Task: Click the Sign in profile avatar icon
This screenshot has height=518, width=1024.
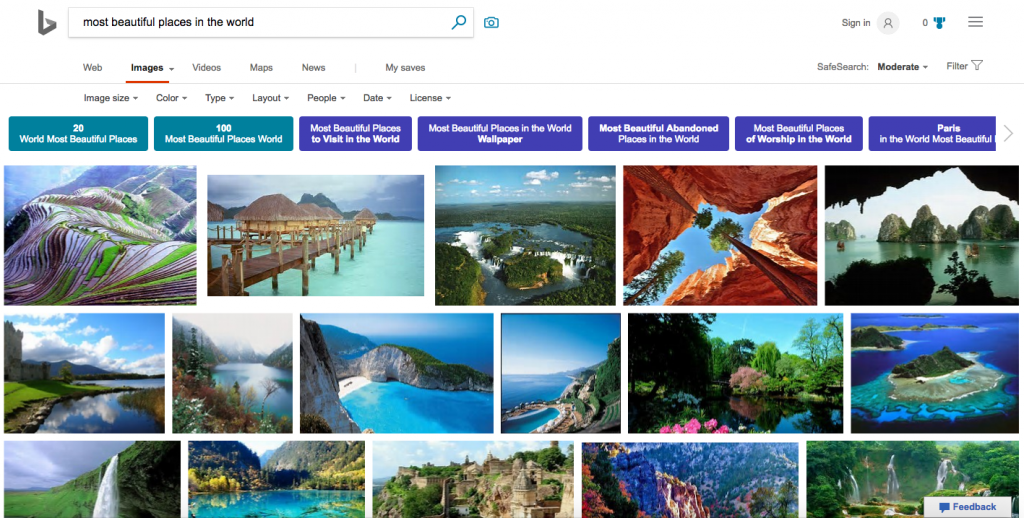Action: coord(887,23)
